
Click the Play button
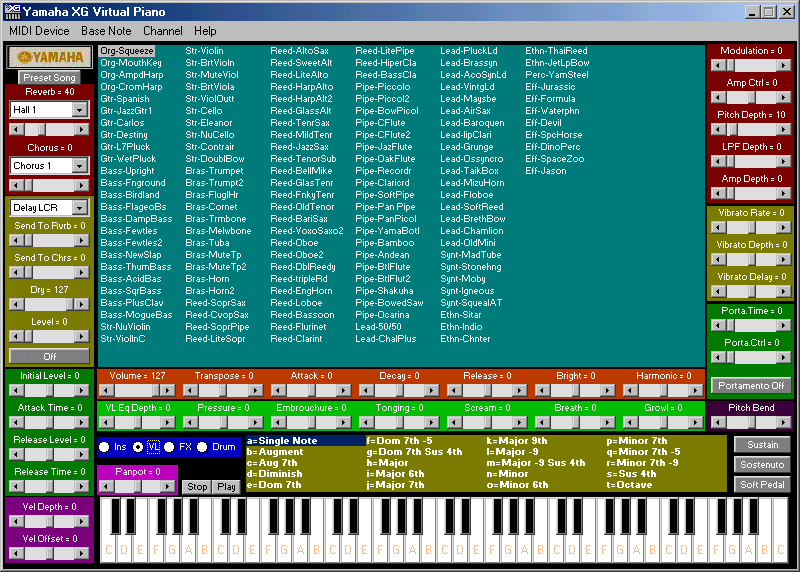click(227, 487)
